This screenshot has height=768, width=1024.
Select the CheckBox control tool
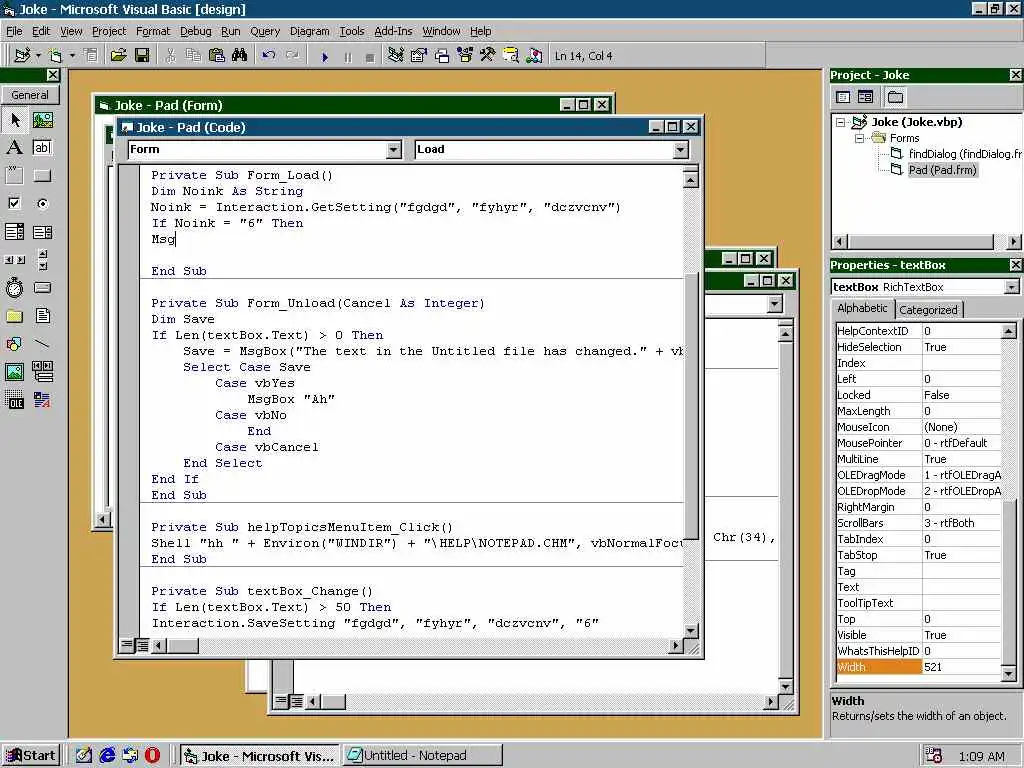14,204
